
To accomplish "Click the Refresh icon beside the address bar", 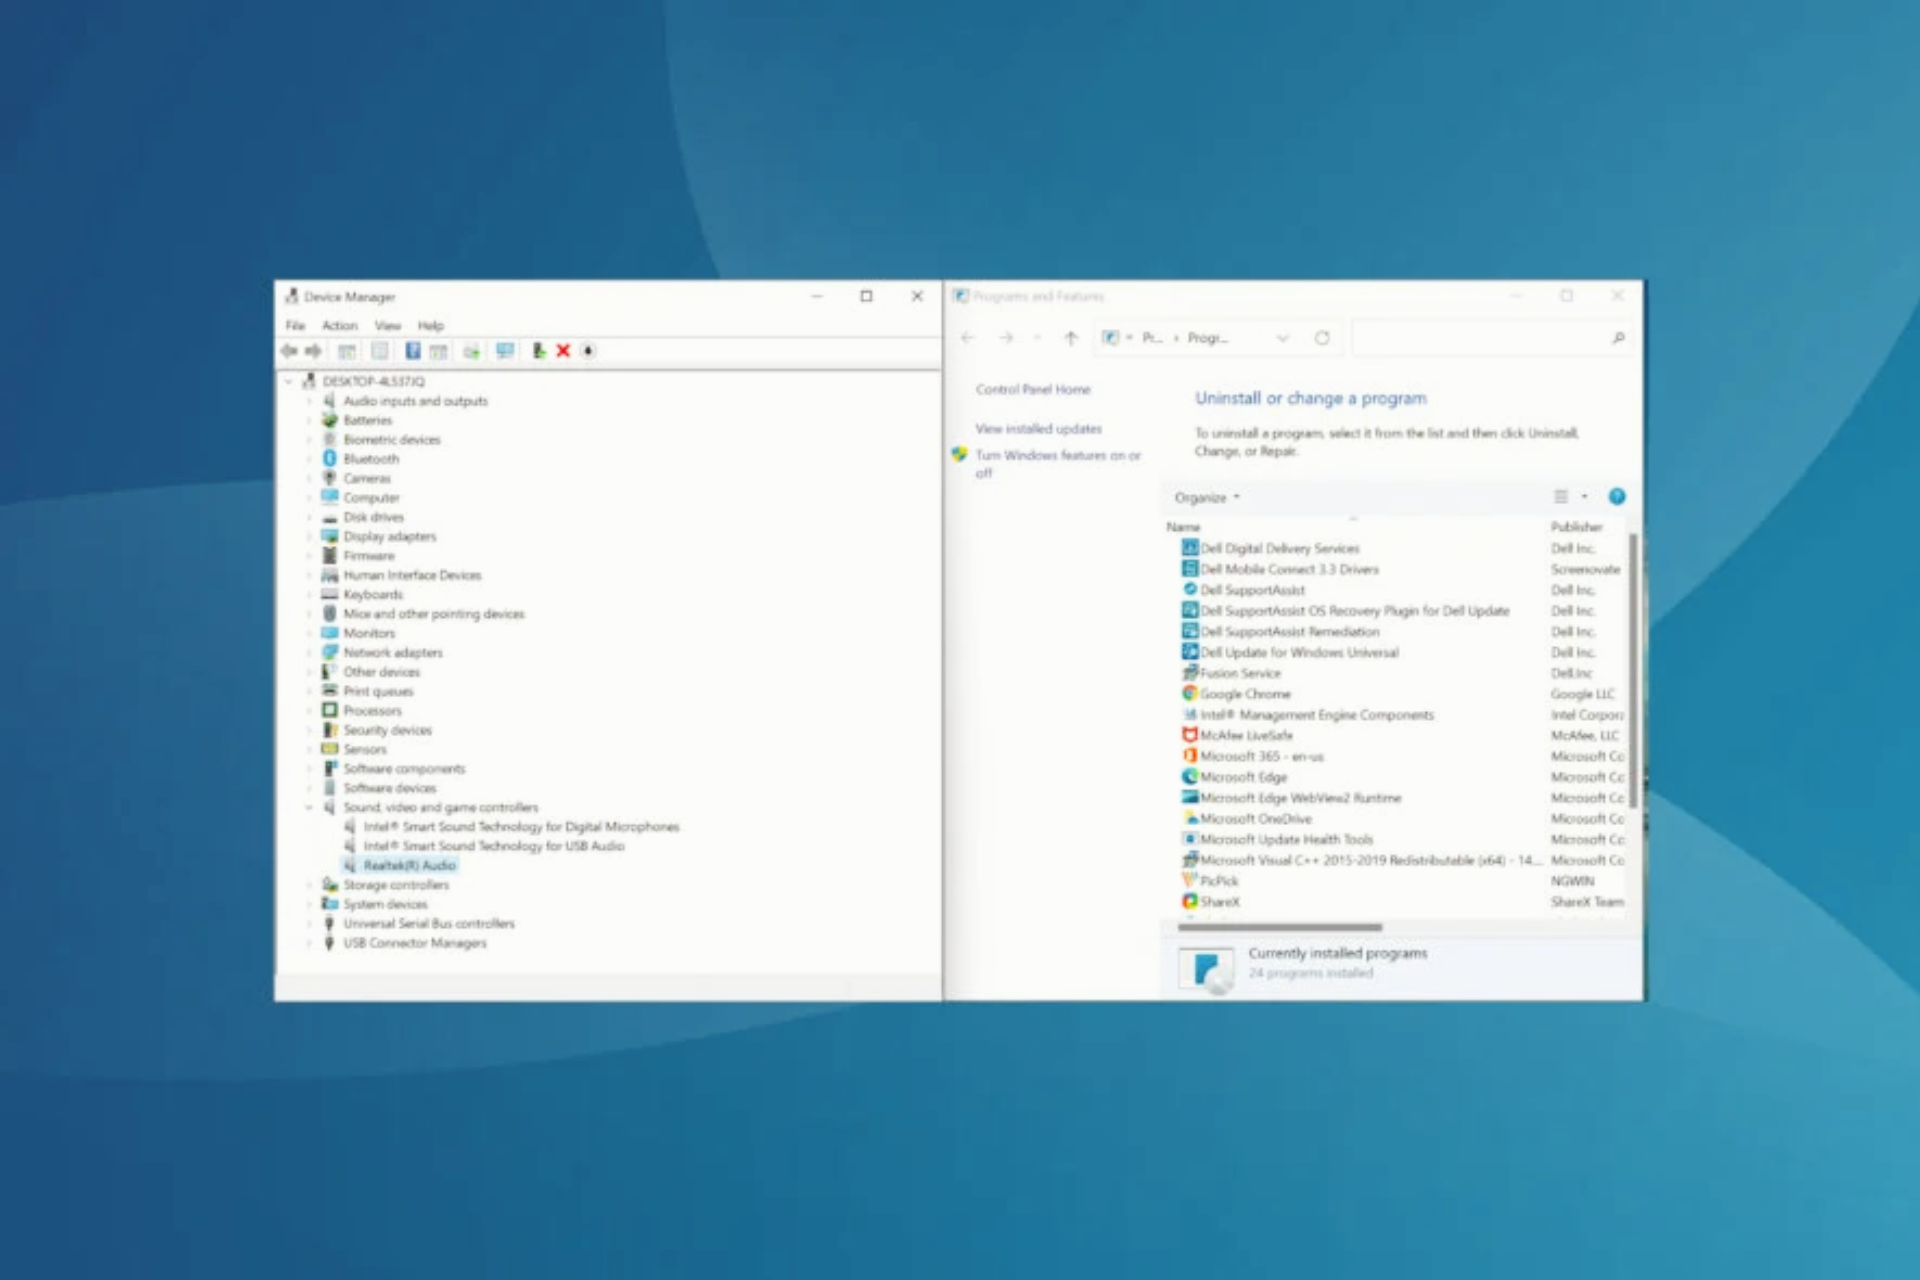I will [1322, 338].
